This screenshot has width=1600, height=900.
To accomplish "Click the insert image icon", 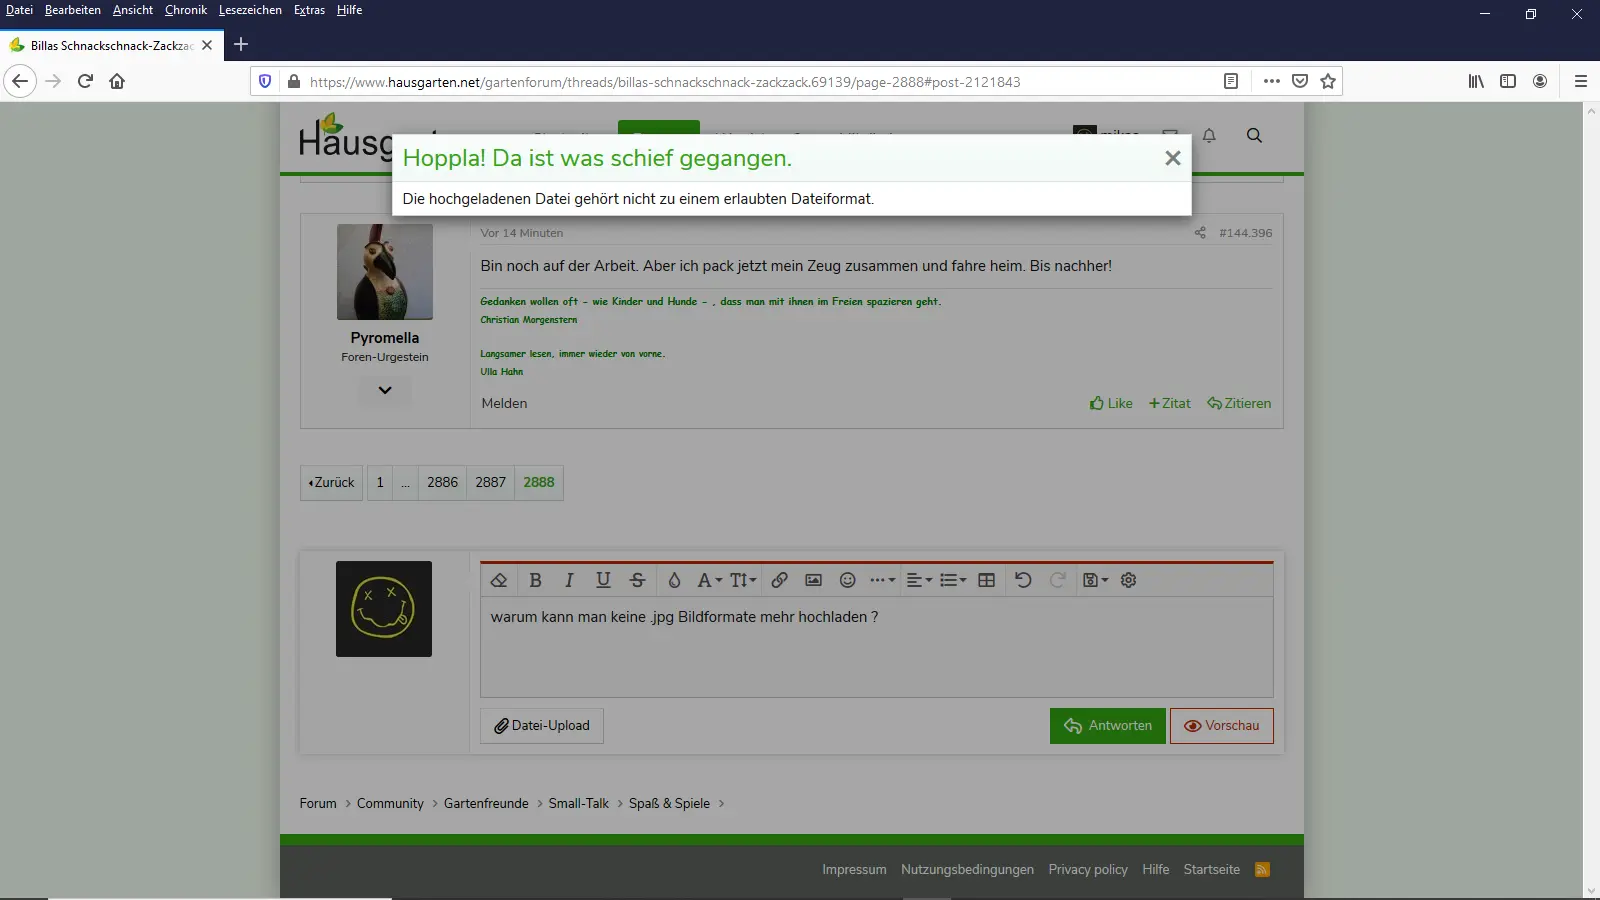I will (x=814, y=580).
